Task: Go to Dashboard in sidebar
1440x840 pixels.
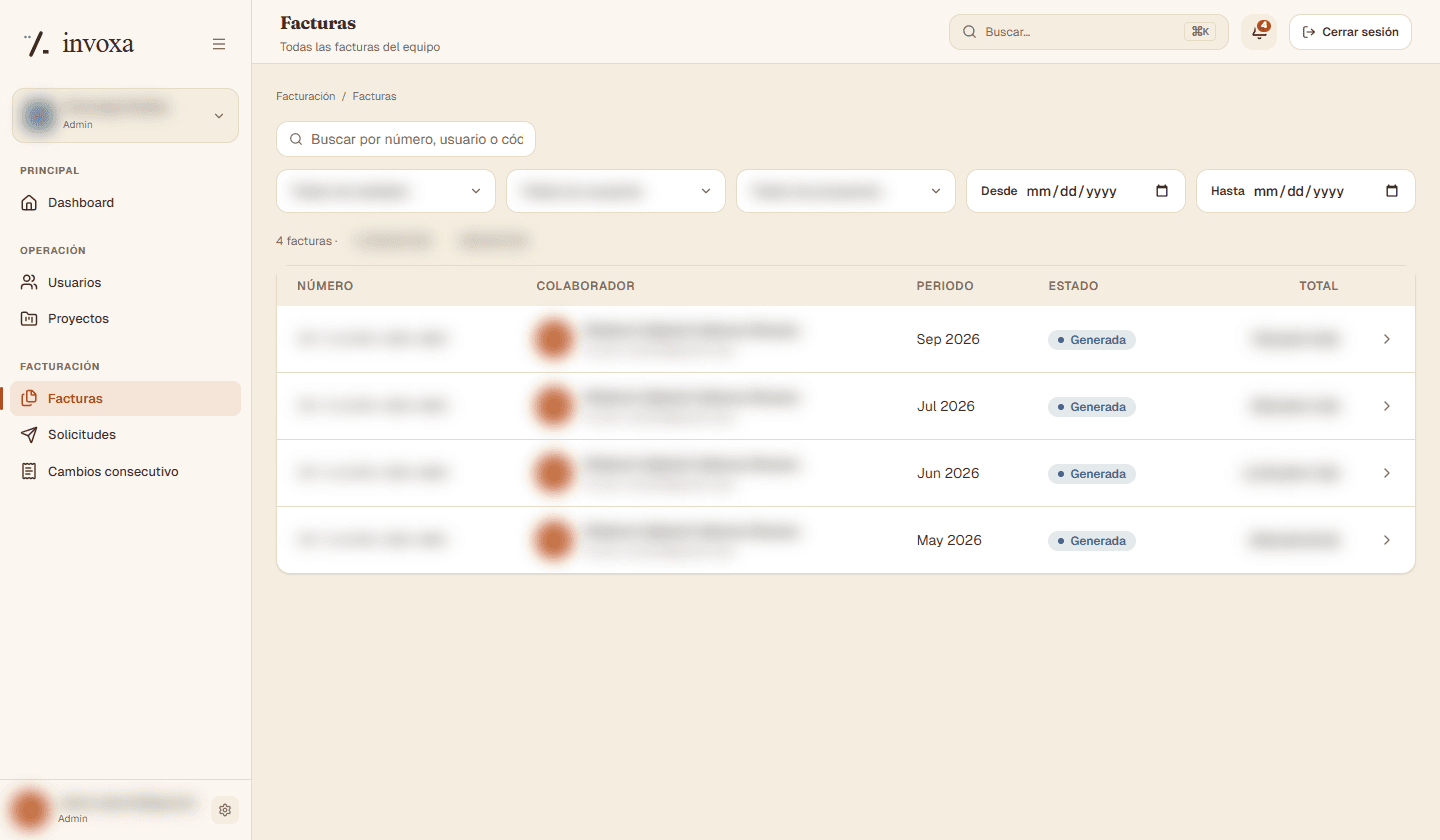Action: point(125,203)
